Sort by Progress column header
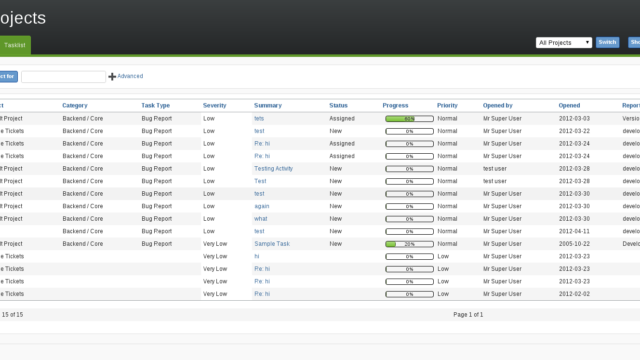The height and width of the screenshot is (360, 640). [x=395, y=105]
